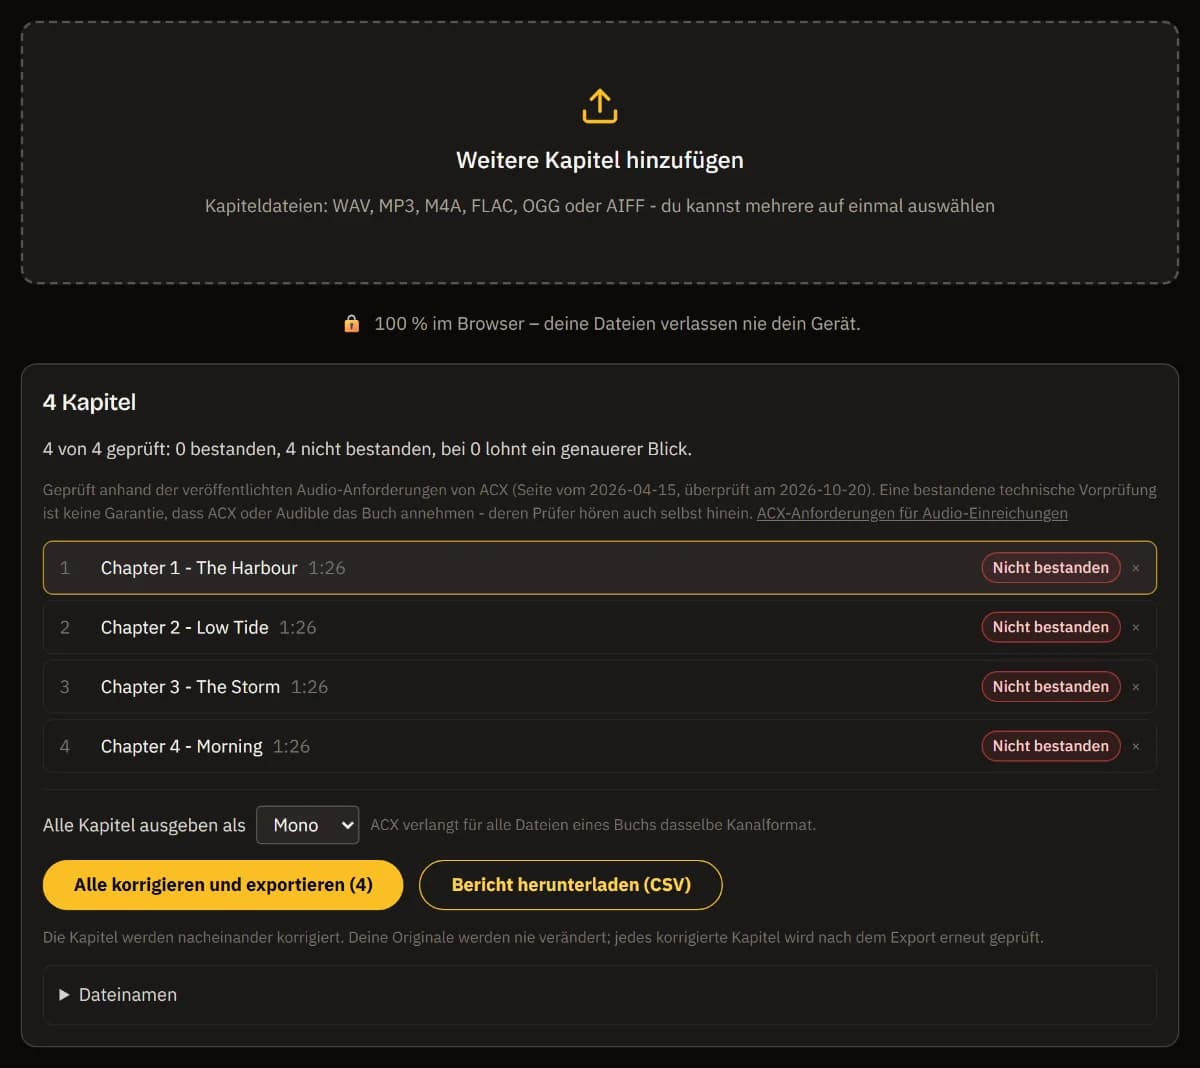This screenshot has height=1068, width=1200.
Task: Click the ACX Kanalformat hint text
Action: point(593,825)
